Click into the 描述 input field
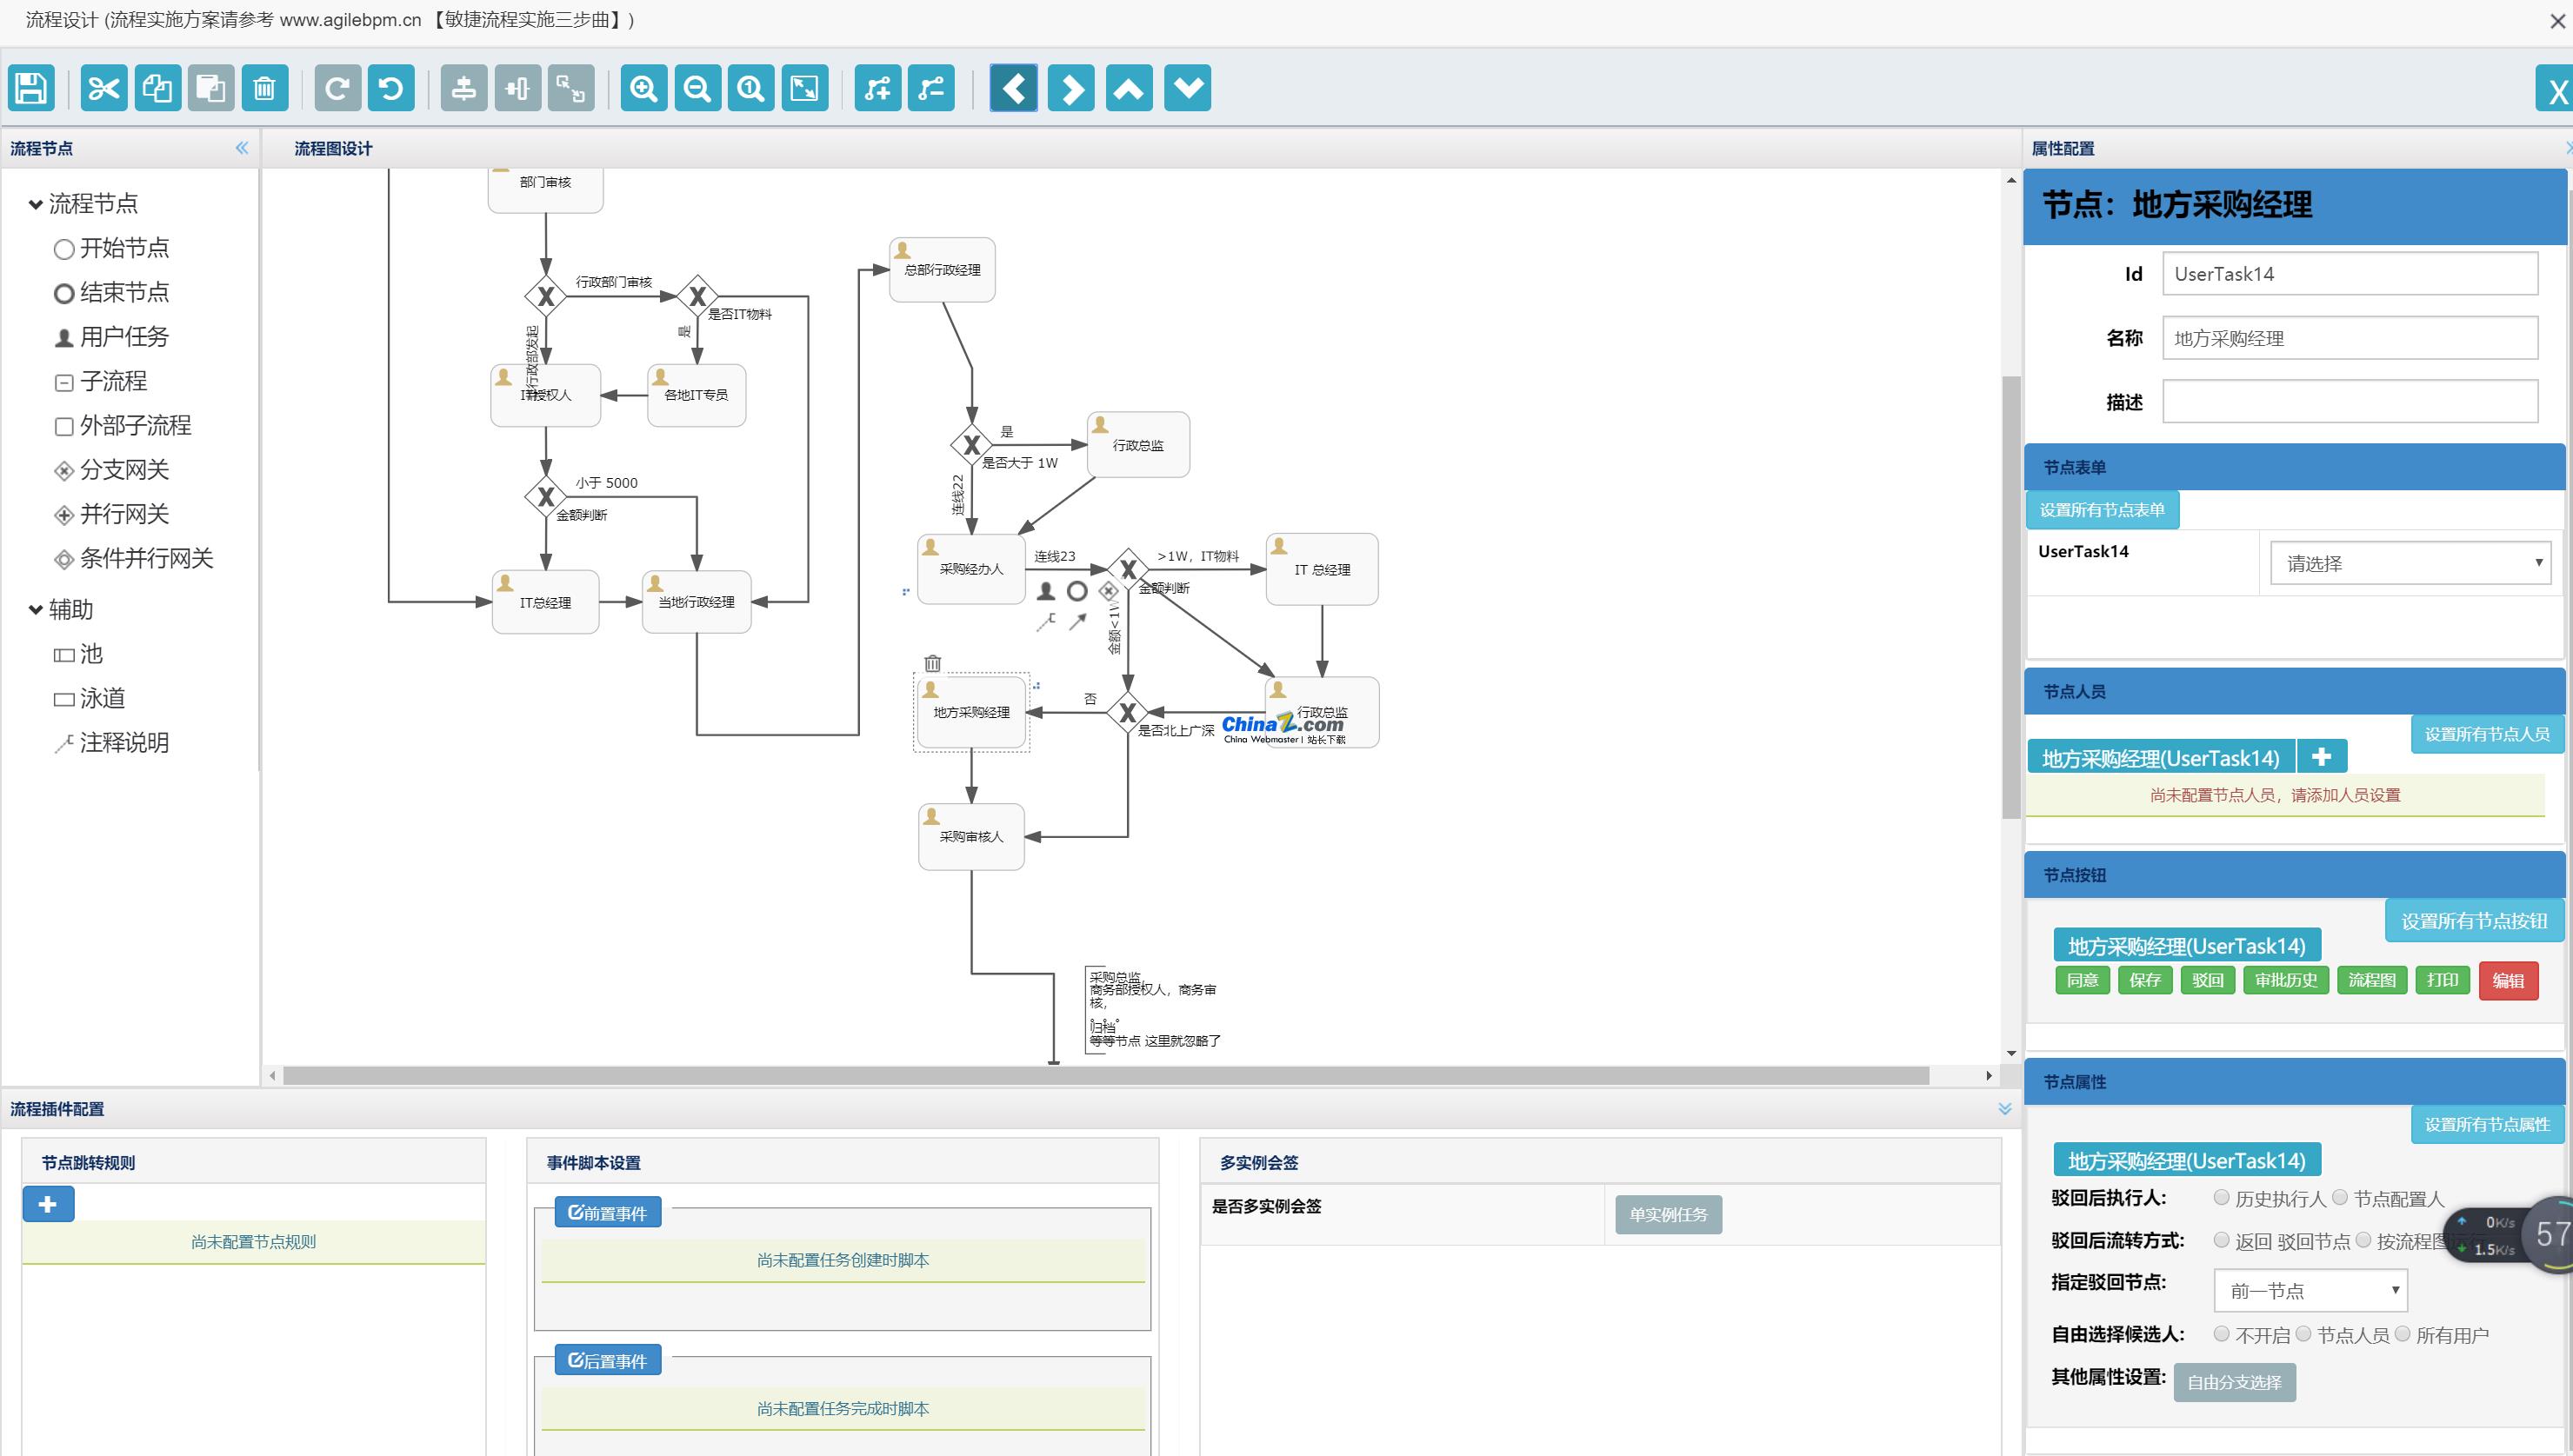 point(2349,401)
